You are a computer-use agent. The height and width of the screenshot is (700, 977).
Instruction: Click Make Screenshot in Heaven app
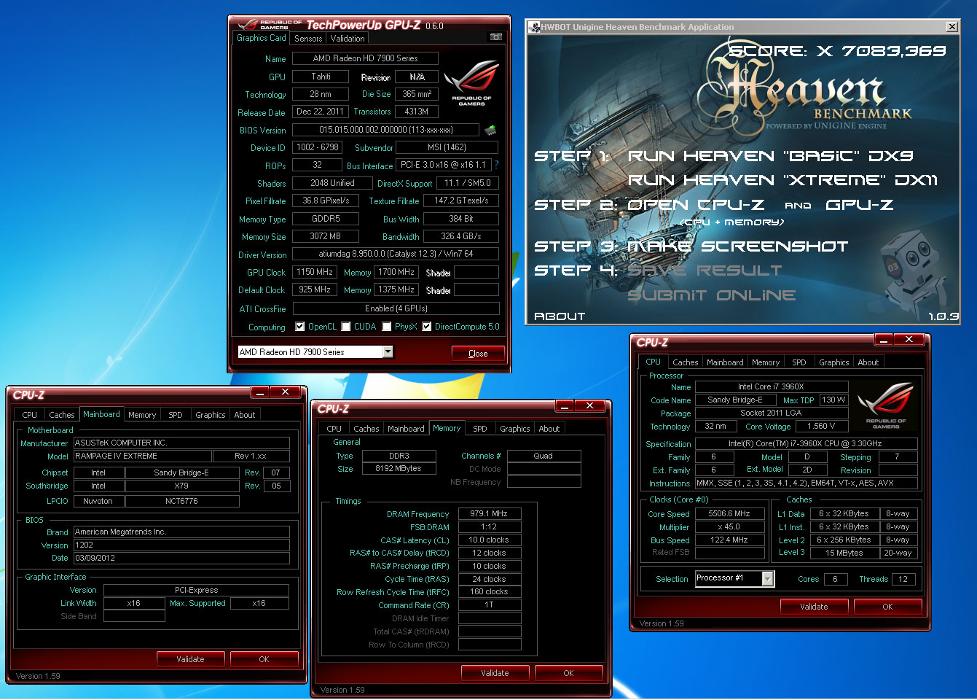click(737, 246)
